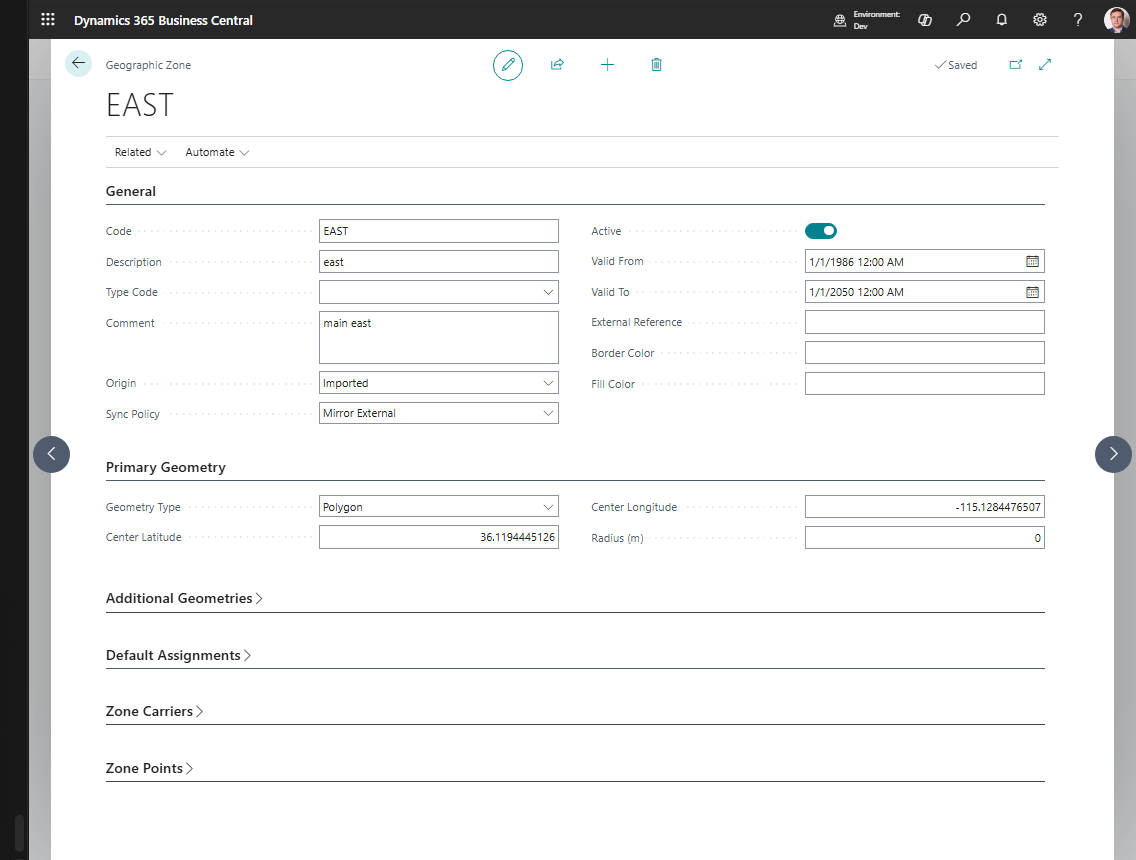Go to previous record arrow
1136x860 pixels.
pyautogui.click(x=51, y=454)
